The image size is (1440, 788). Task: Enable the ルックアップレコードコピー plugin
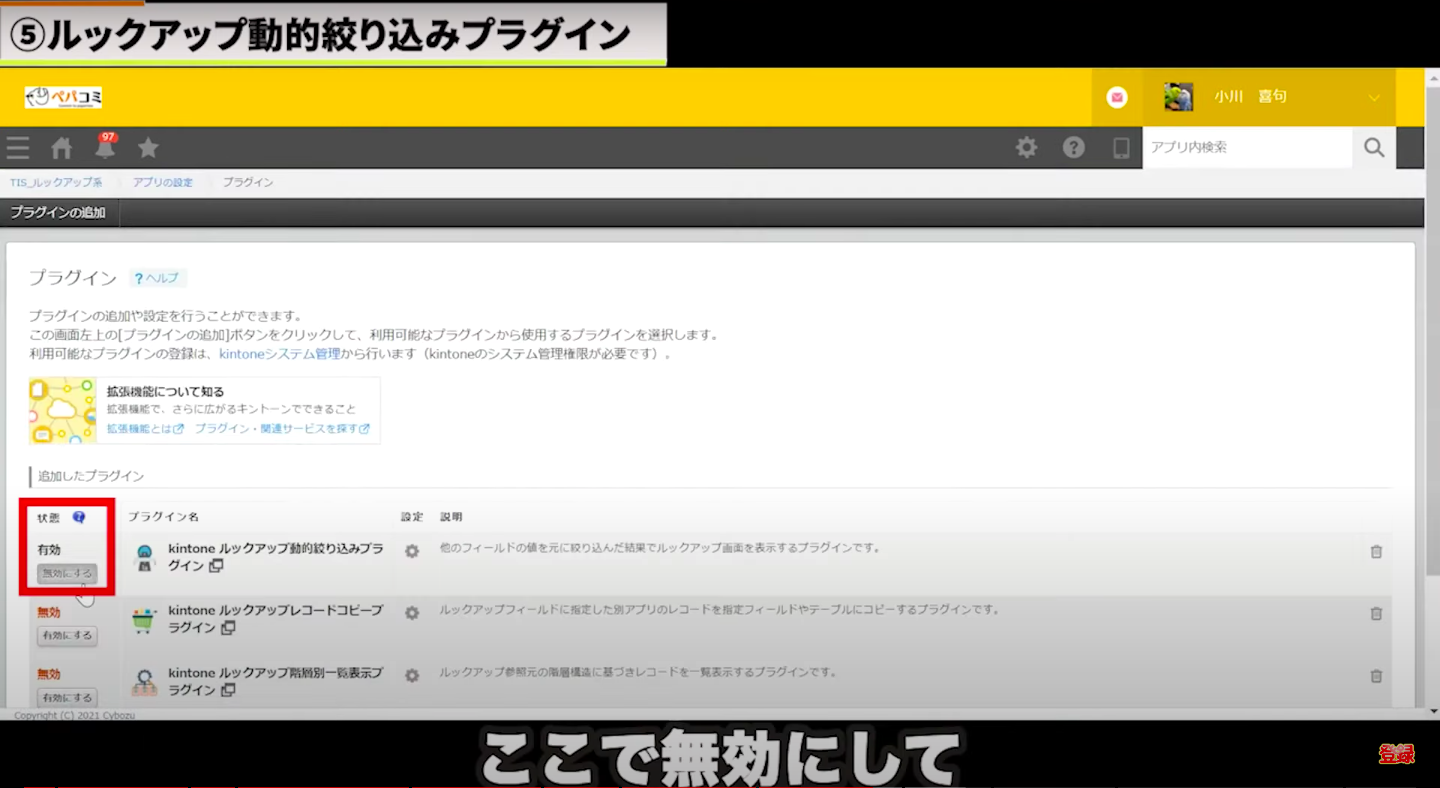(66, 635)
